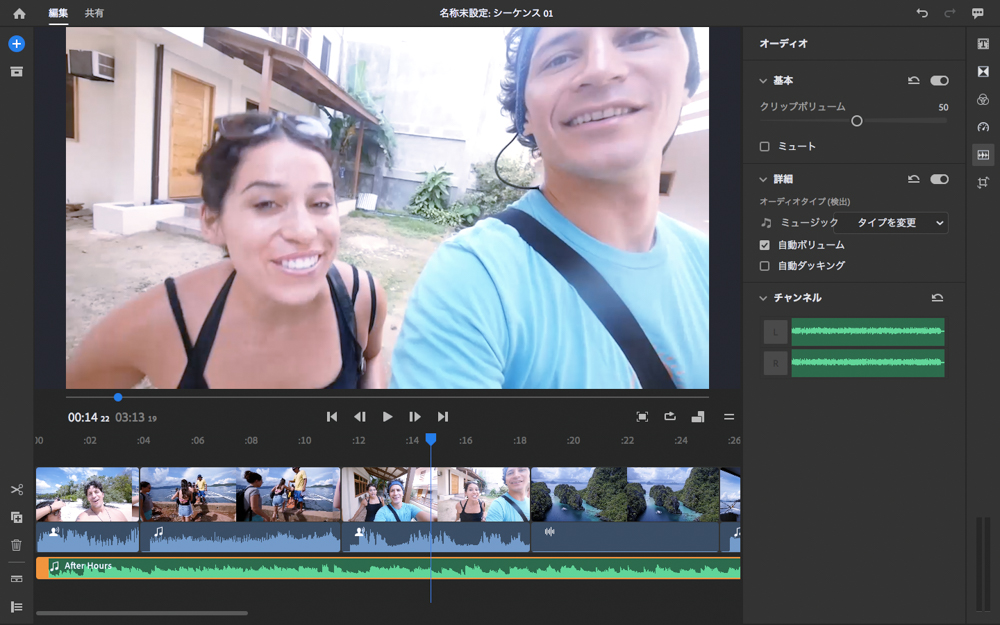
Task: Open the タイプを変更 dropdown
Action: pyautogui.click(x=899, y=223)
